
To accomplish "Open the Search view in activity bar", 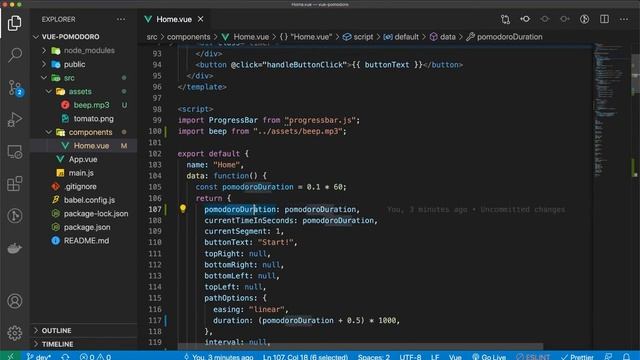I will click(x=15, y=54).
